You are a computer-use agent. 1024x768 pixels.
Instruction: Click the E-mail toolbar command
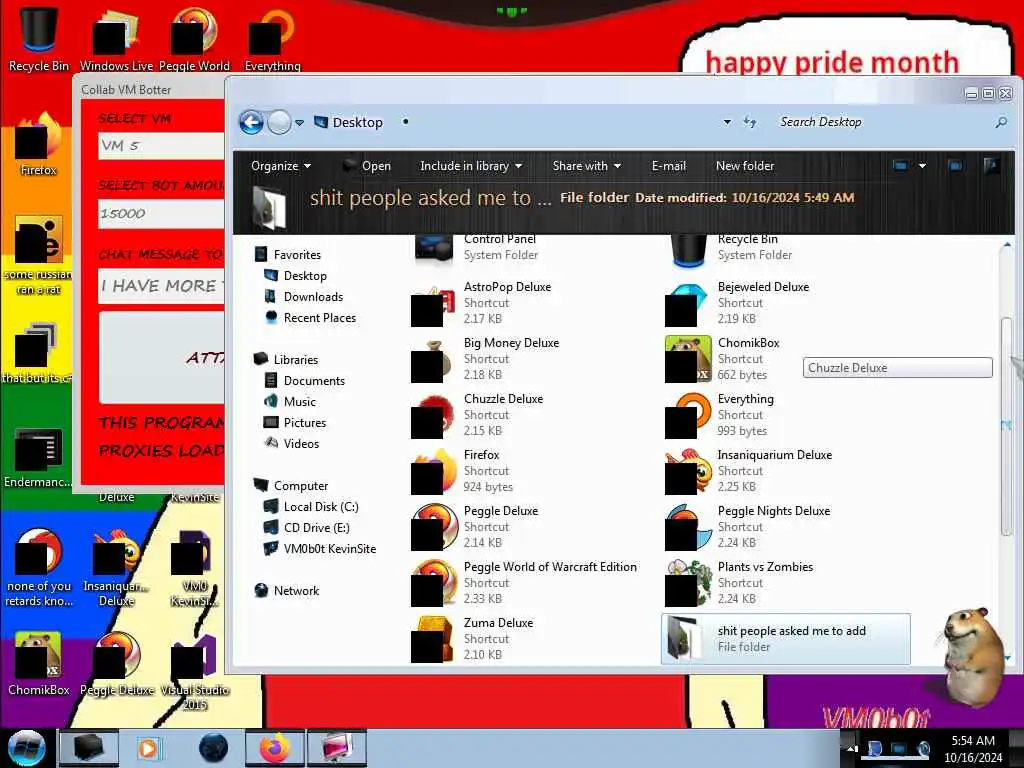[669, 166]
